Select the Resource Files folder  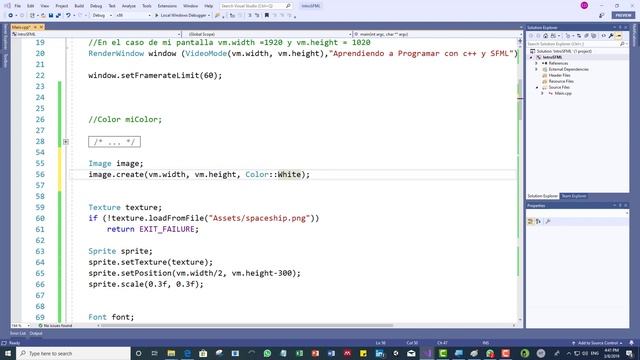pyautogui.click(x=561, y=81)
